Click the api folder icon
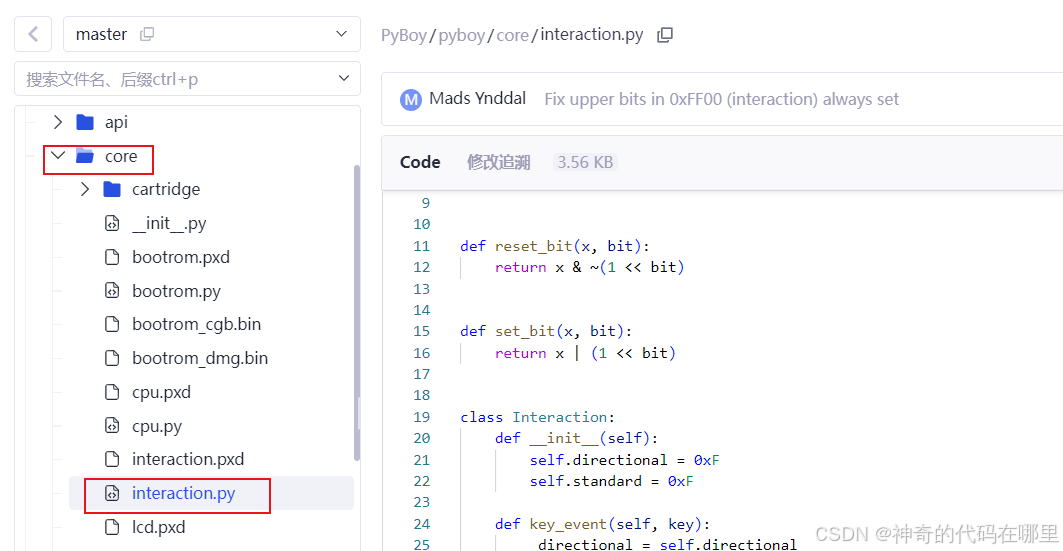Screen dimensions: 1063x551 (x=85, y=122)
